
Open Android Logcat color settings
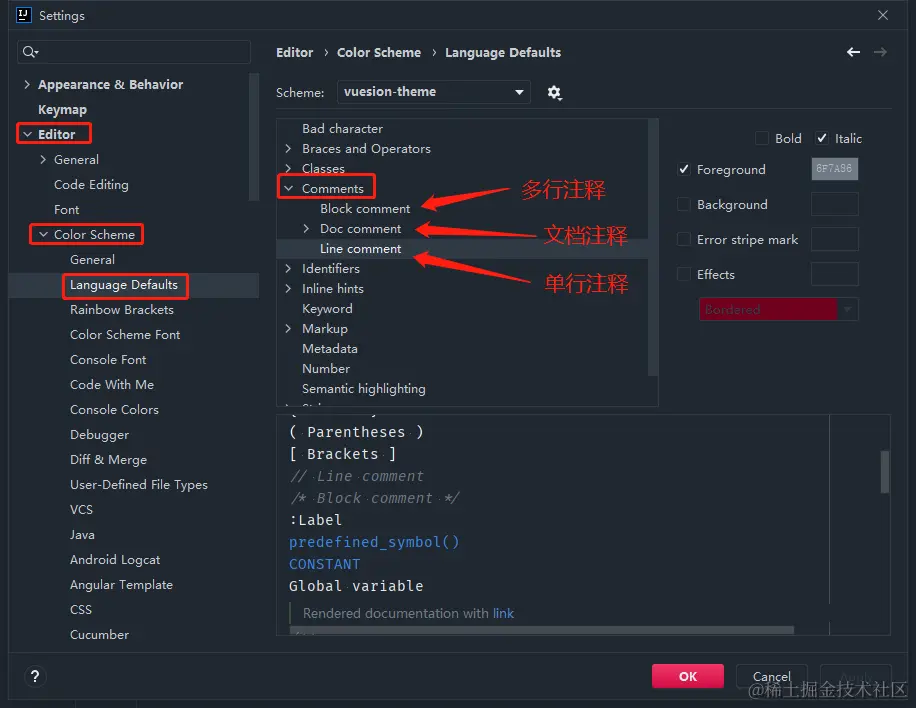click(x=114, y=560)
